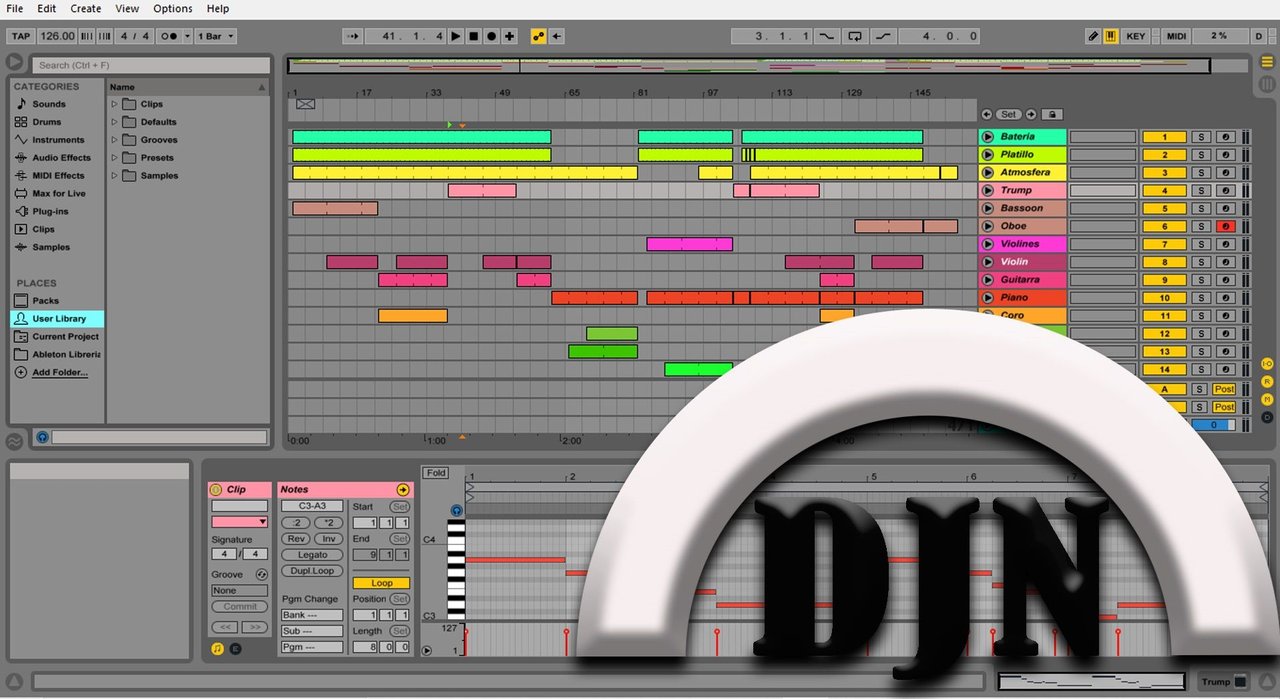Select User Library under Places

57,319
